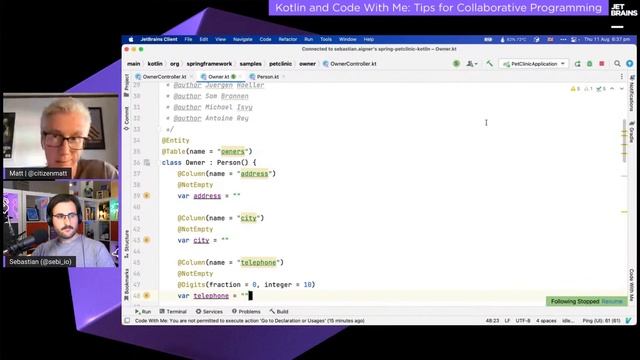The width and height of the screenshot is (640, 360).
Task: Open the Services tool window
Action: click(x=209, y=311)
